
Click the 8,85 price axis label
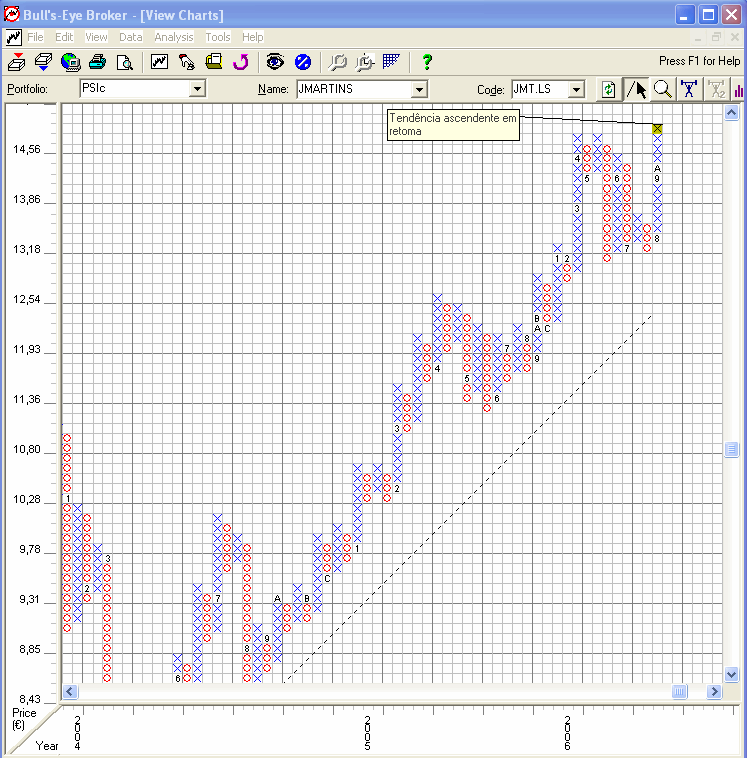pyautogui.click(x=30, y=649)
